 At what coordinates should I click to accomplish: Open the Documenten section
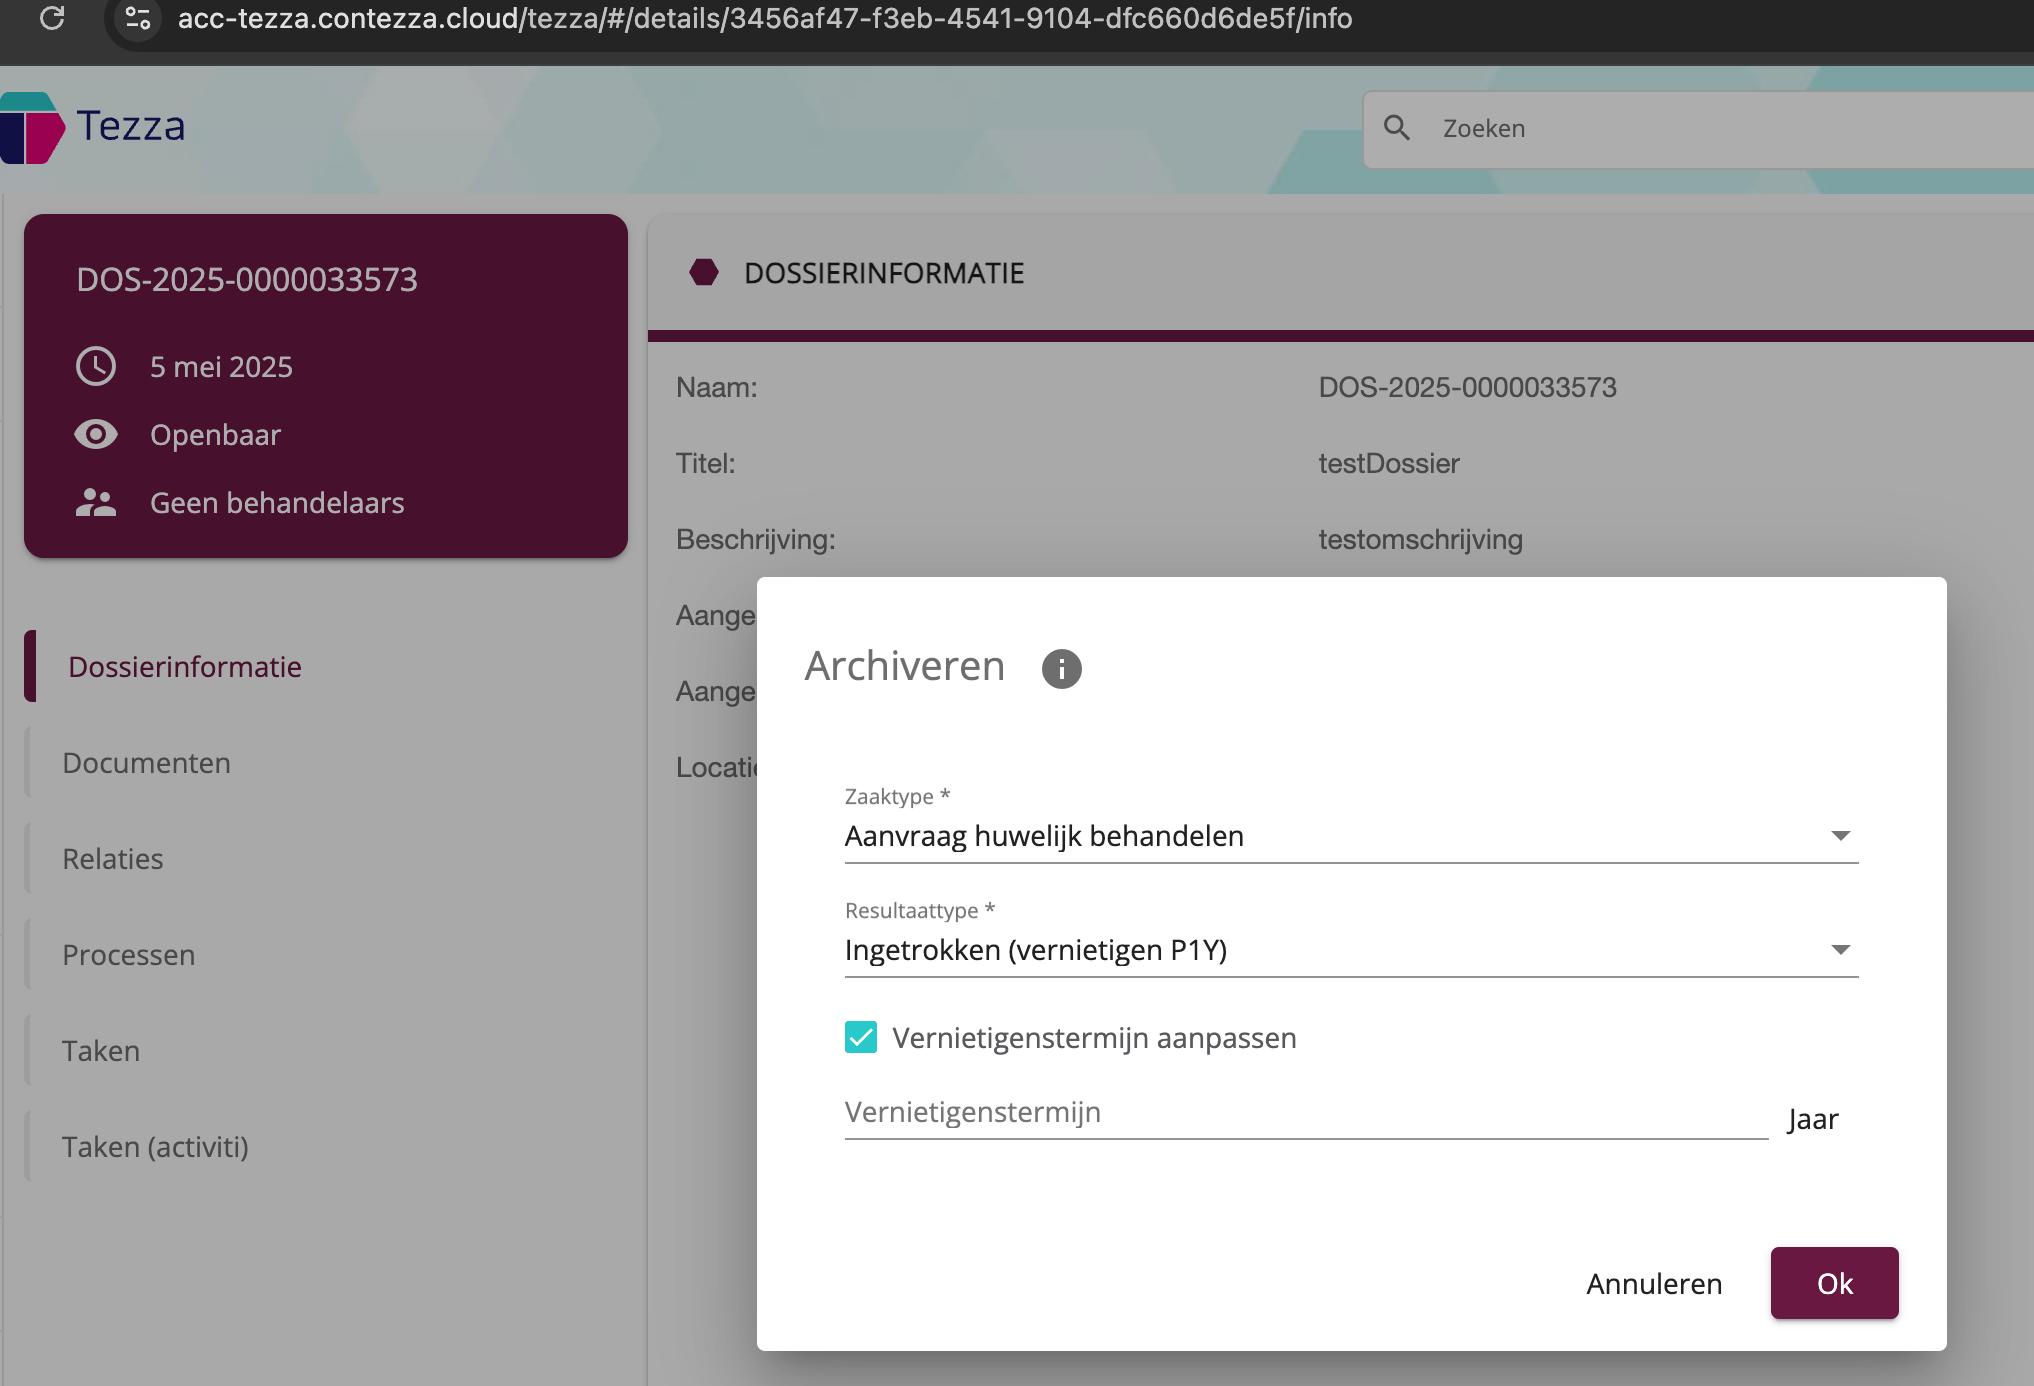click(x=146, y=763)
